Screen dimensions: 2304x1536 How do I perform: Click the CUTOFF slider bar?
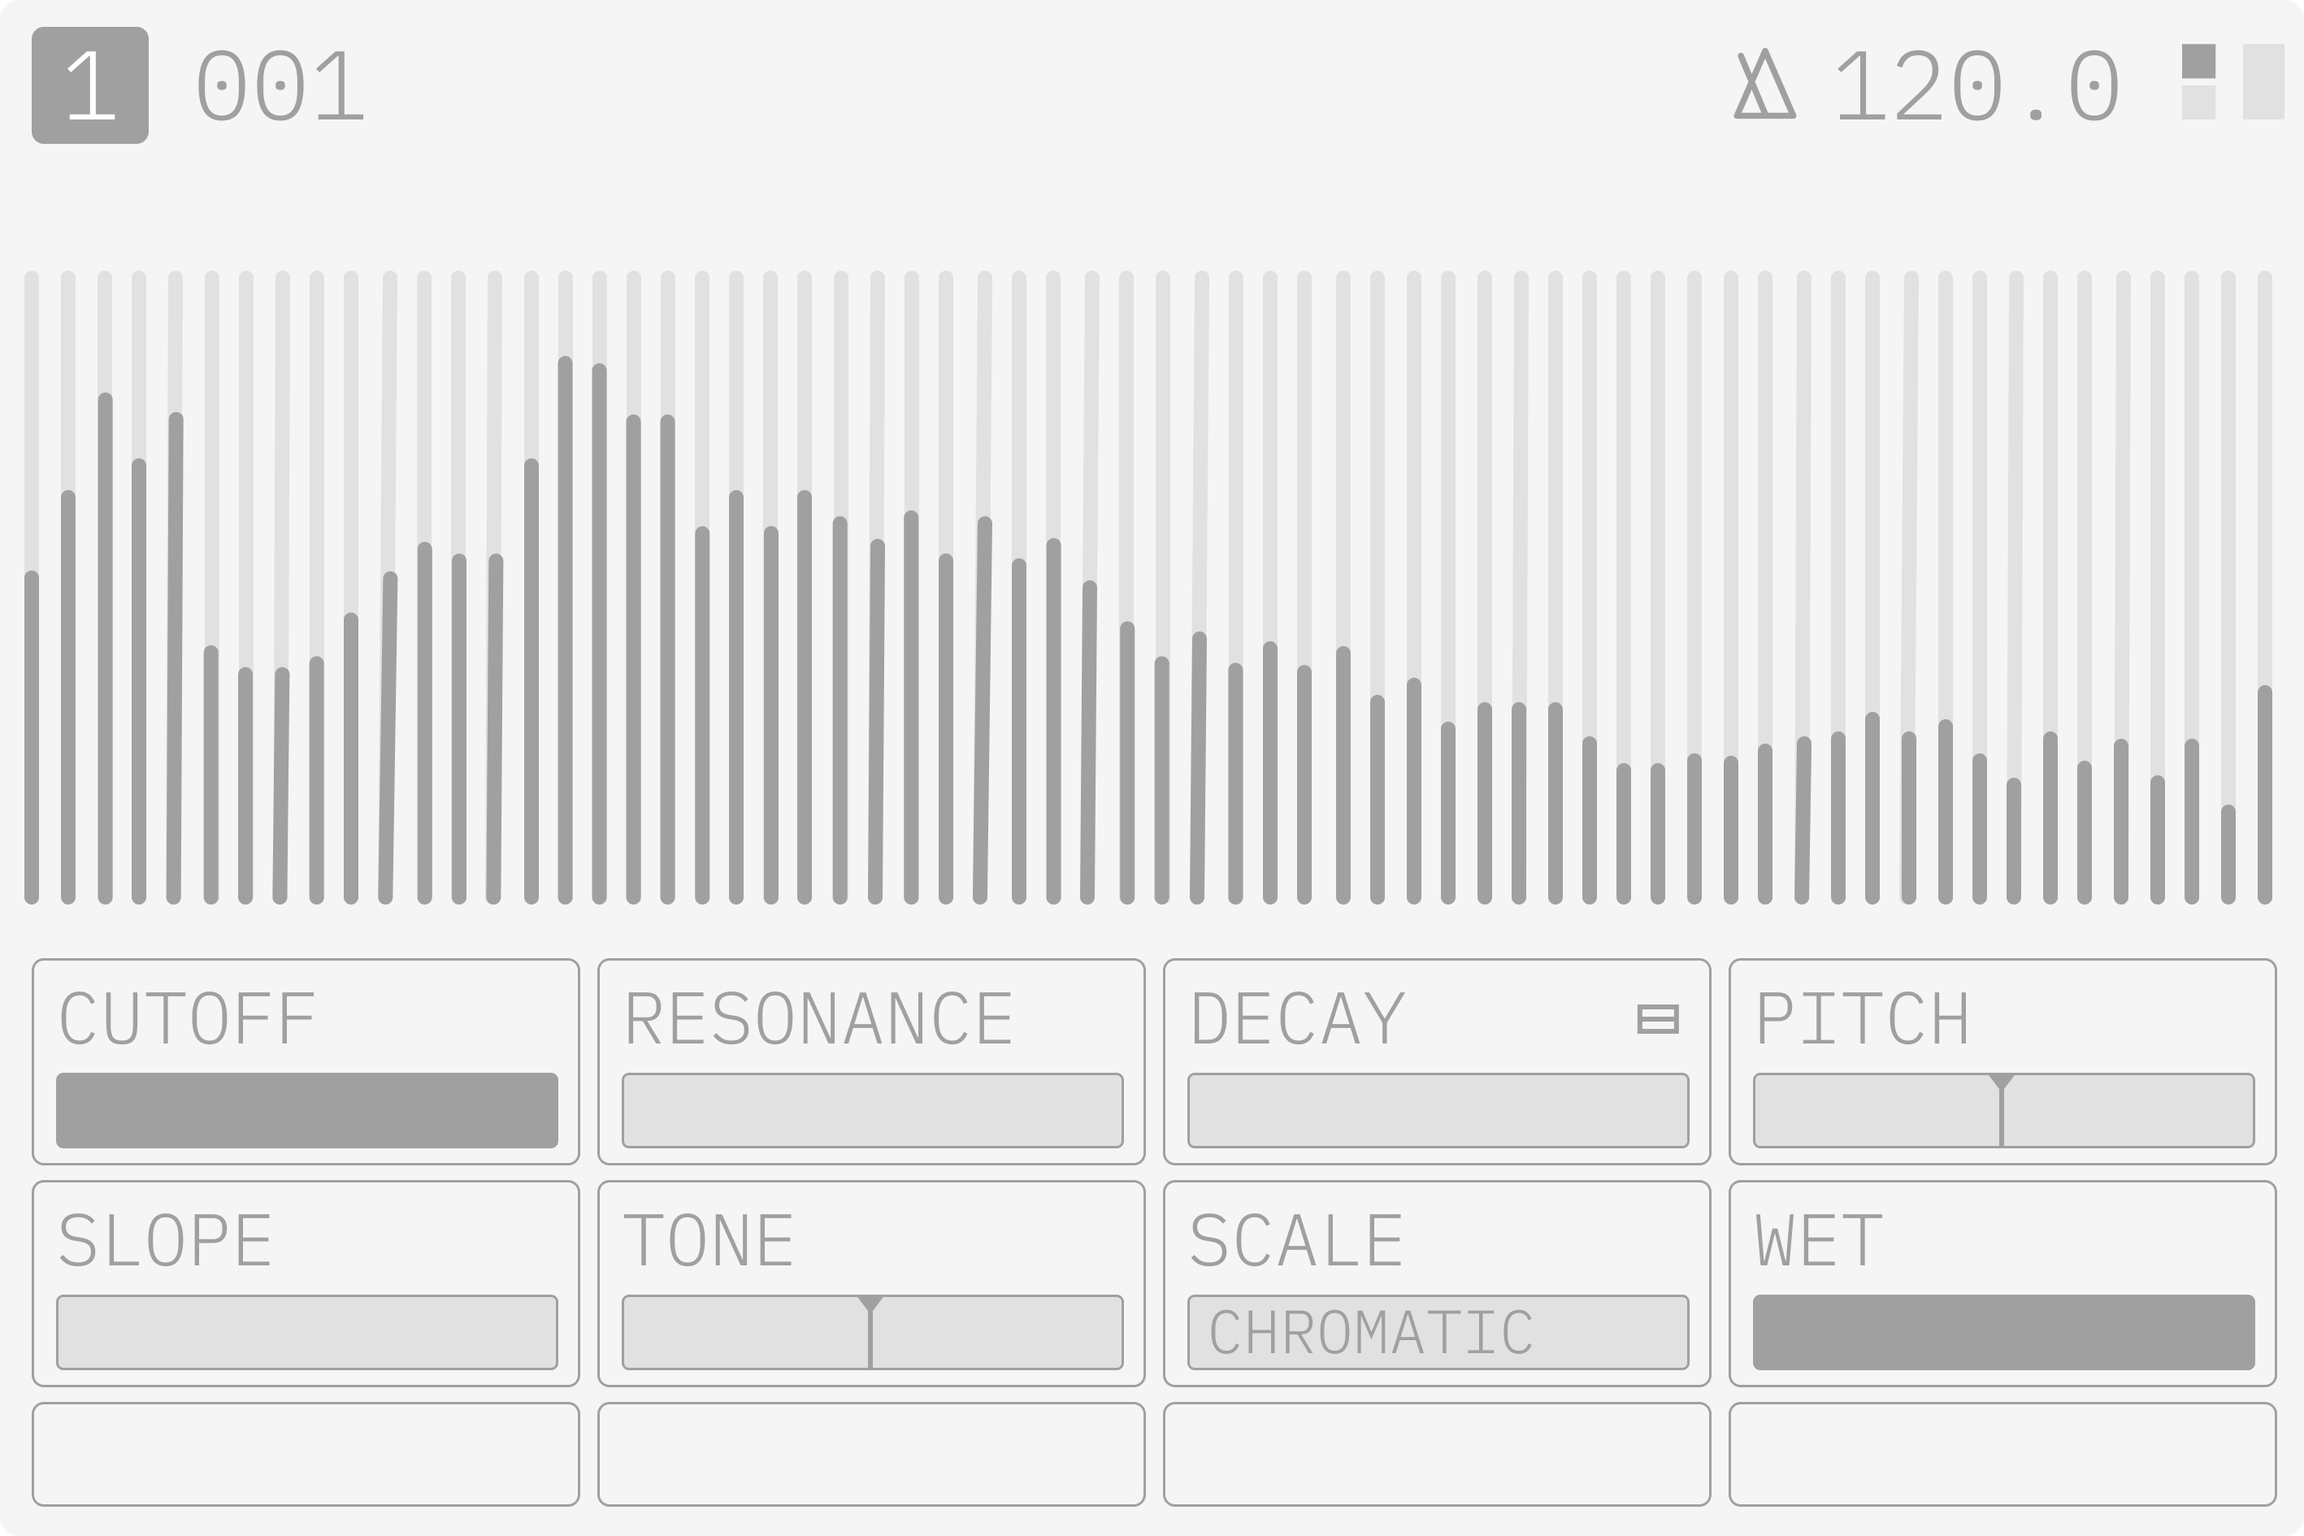coord(307,1110)
